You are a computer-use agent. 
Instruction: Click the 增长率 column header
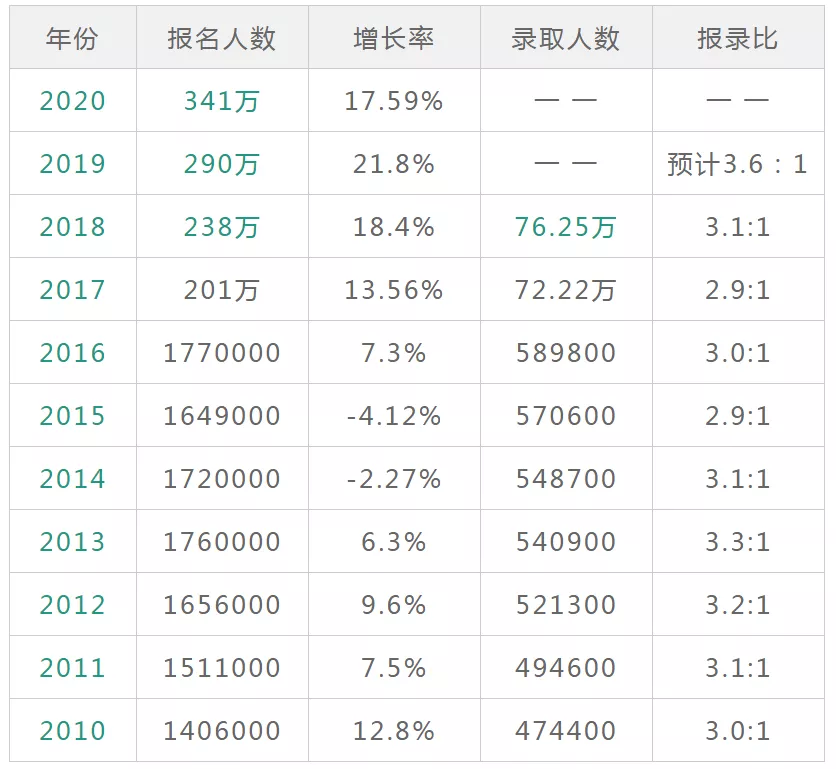tap(394, 37)
